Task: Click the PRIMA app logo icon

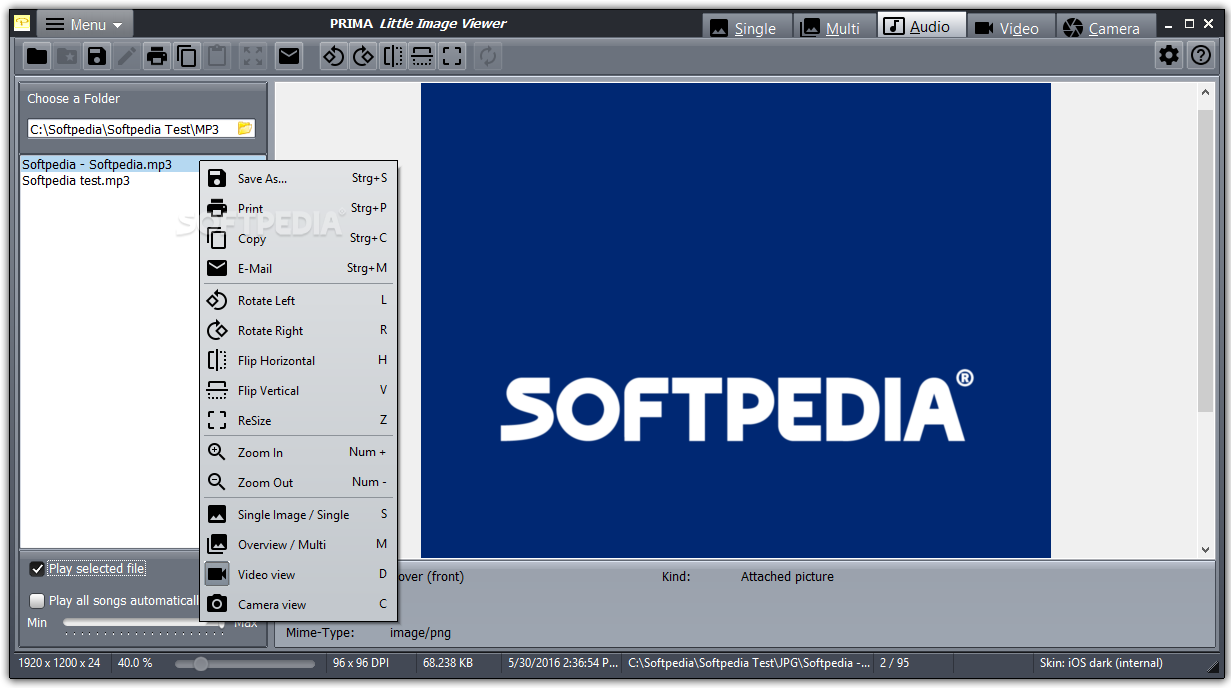Action: [x=22, y=23]
